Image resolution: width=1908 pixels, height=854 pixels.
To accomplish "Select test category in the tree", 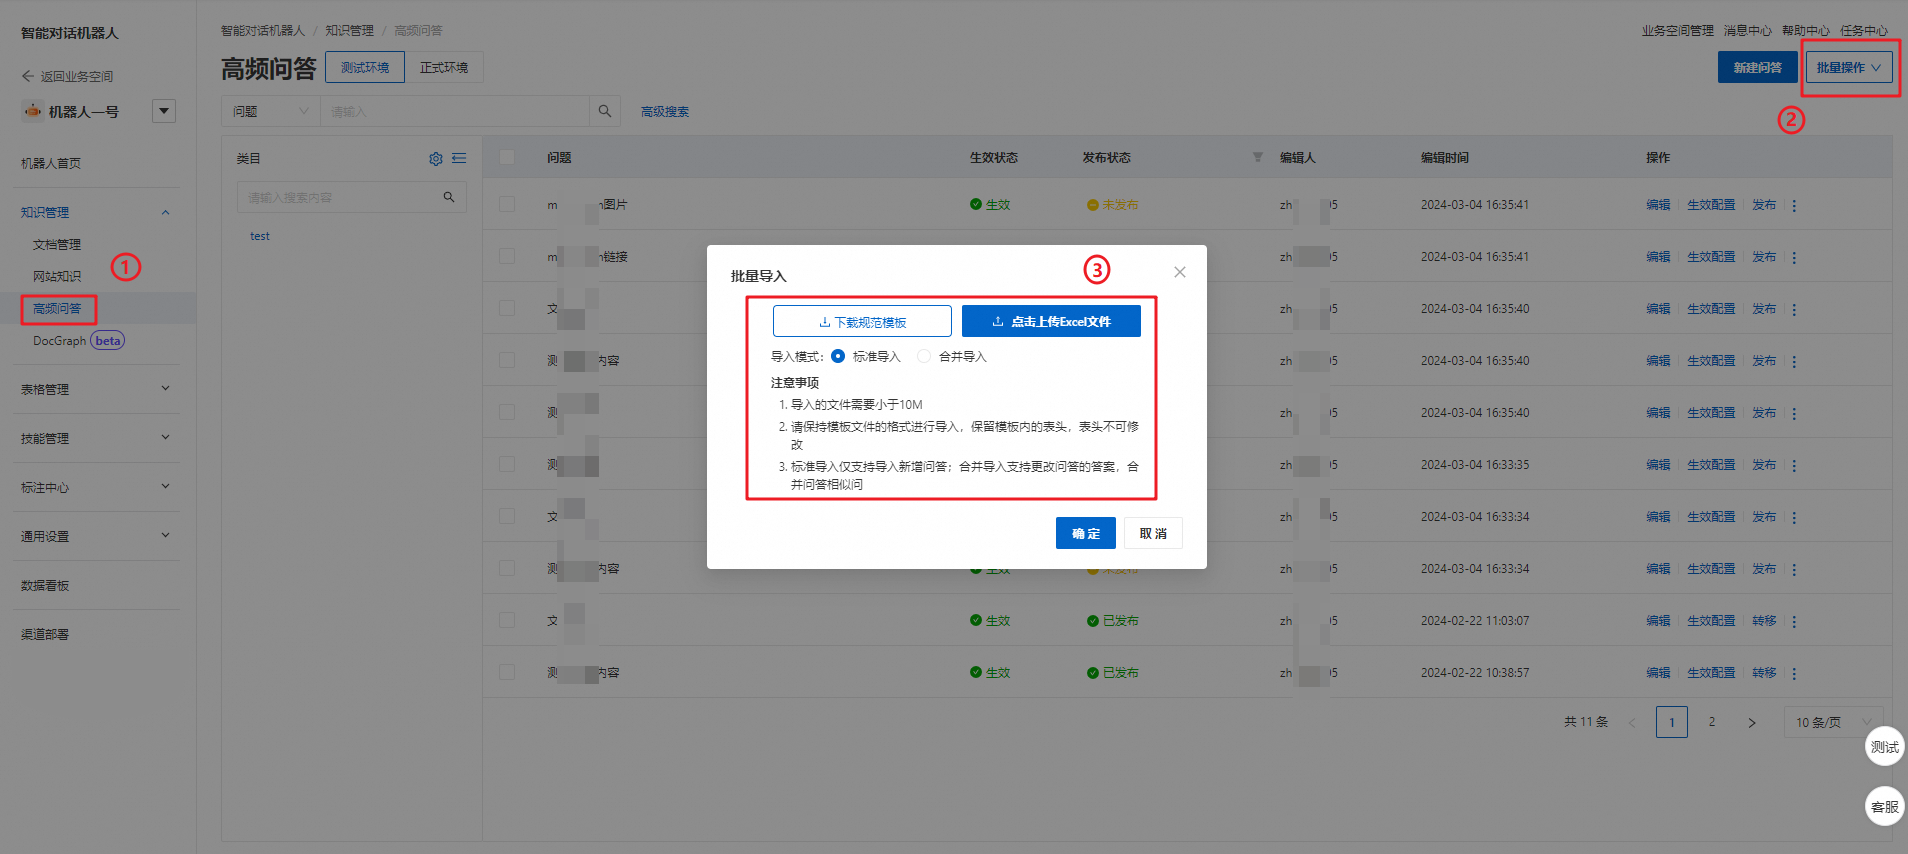I will 260,236.
